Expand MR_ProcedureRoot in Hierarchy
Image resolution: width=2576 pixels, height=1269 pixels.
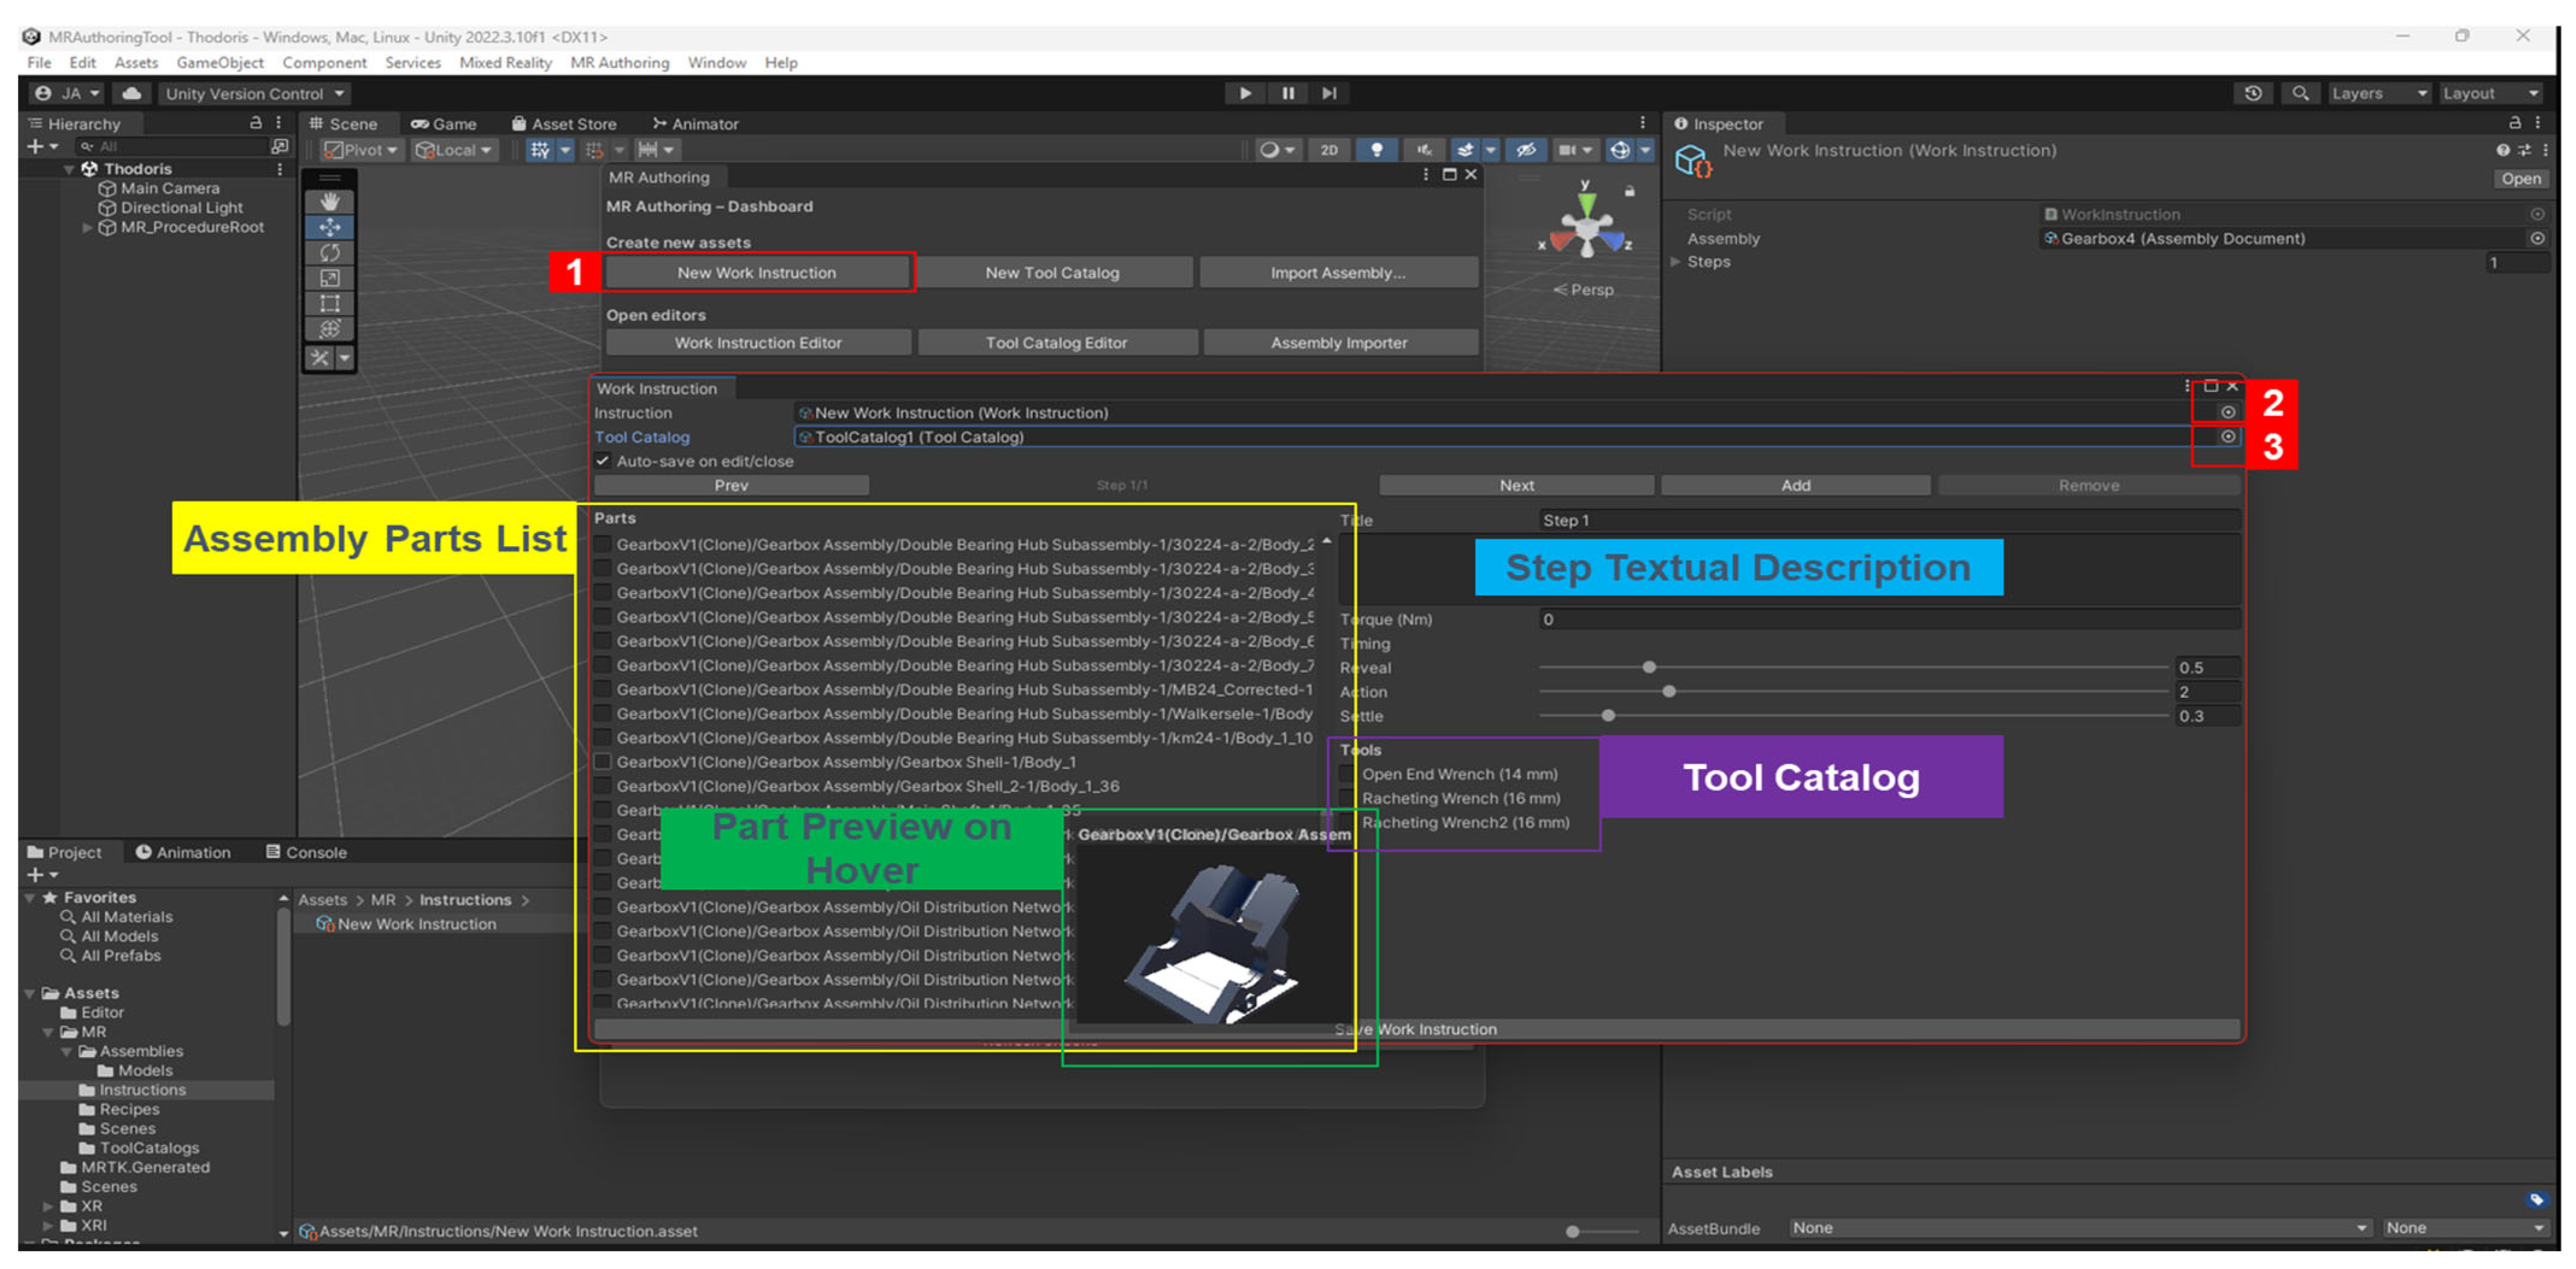click(x=87, y=227)
